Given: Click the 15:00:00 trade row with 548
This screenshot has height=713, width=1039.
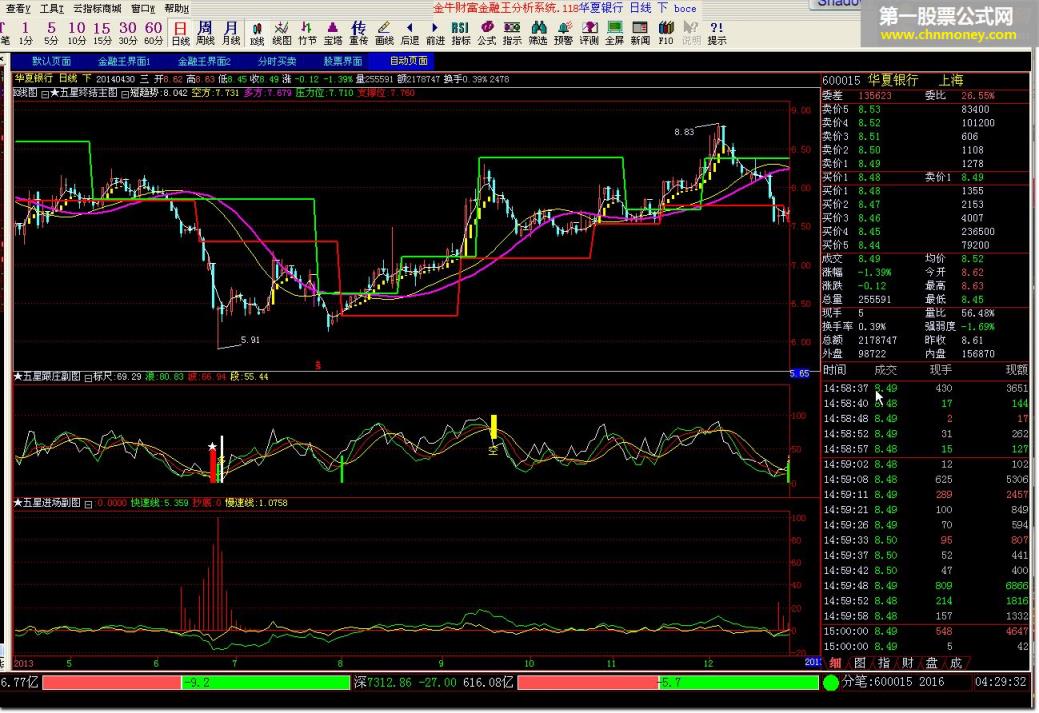Looking at the screenshot, I should 926,631.
